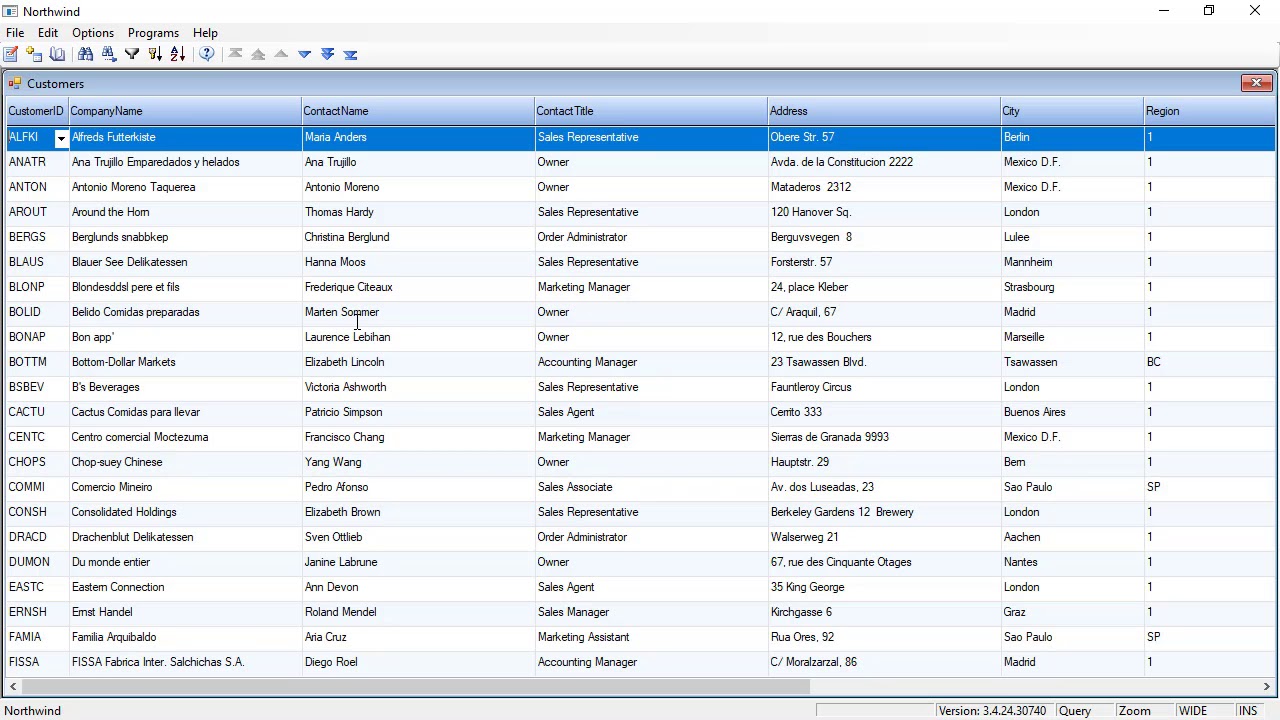
Task: Select the Order Administrator cell for Christina Berglund
Action: tap(651, 237)
